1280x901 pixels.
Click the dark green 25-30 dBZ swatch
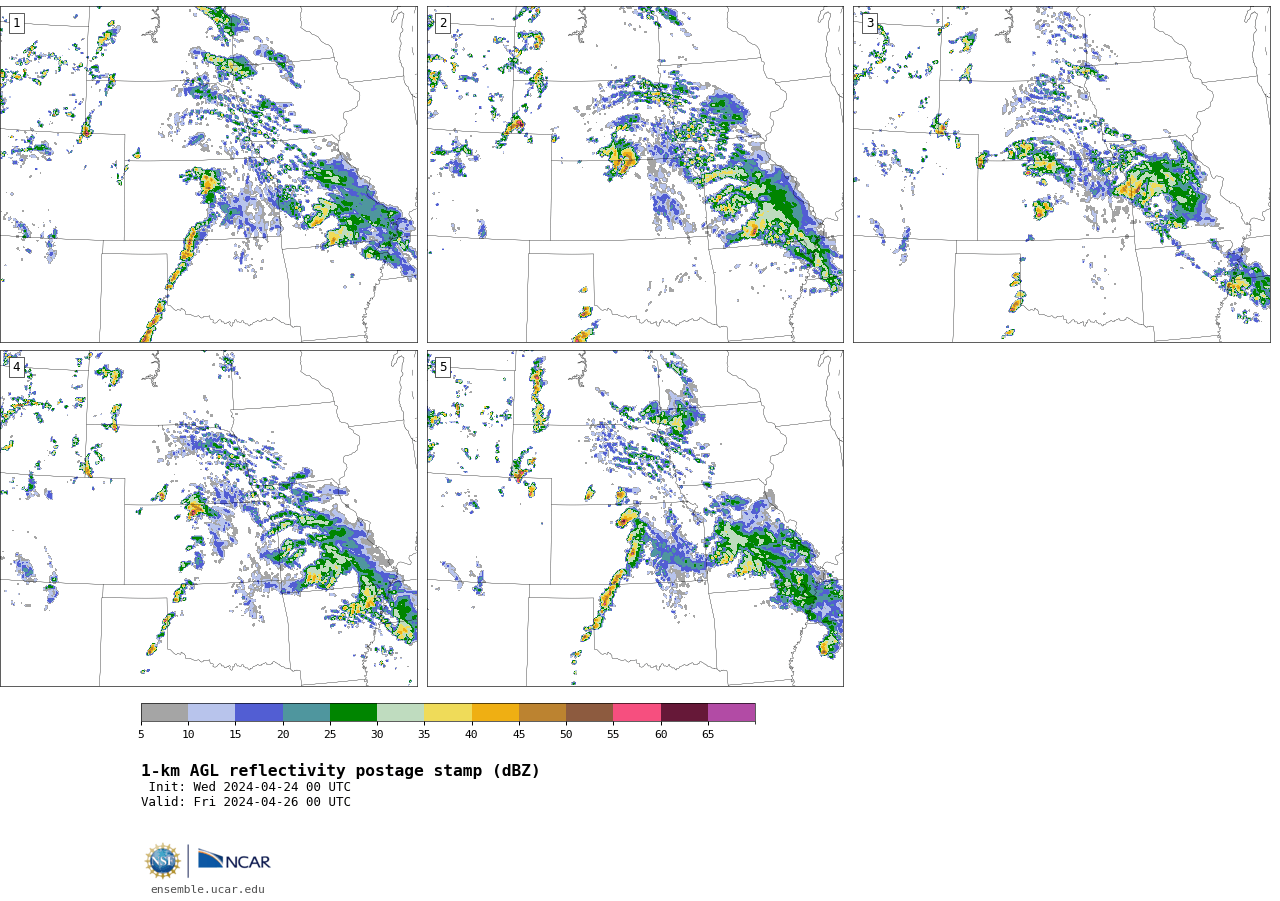pos(353,712)
